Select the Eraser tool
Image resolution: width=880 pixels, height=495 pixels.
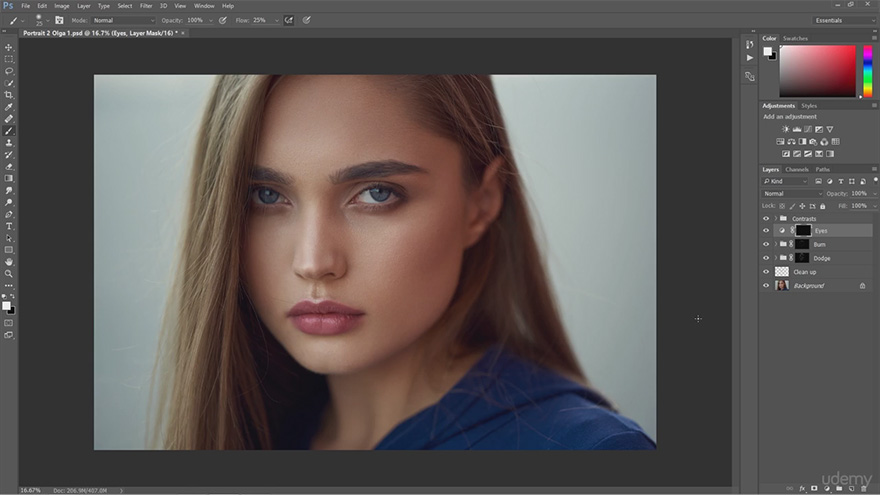click(x=8, y=167)
